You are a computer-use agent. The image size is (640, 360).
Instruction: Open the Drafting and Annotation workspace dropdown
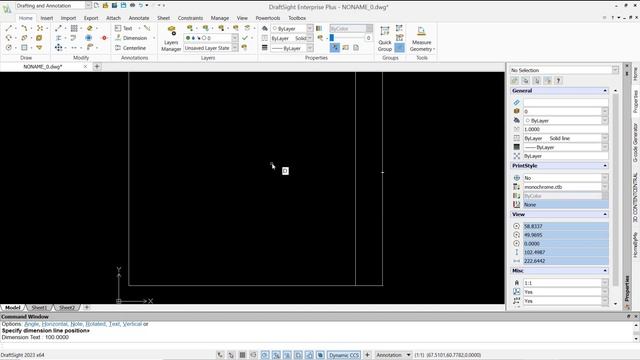88,5
